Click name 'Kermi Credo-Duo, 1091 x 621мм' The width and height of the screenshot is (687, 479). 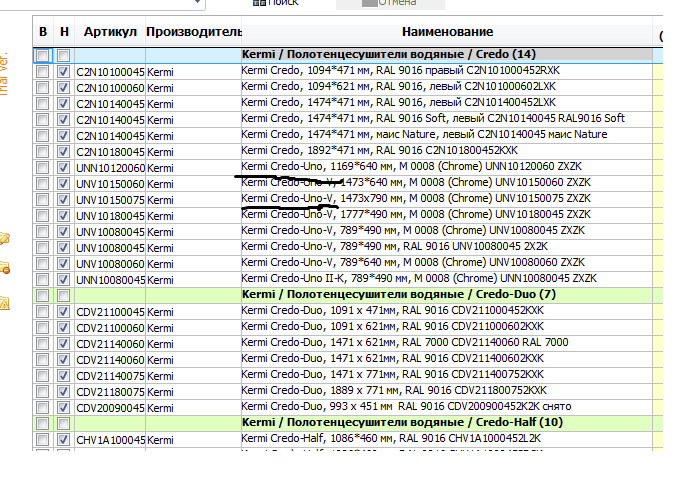pyautogui.click(x=393, y=326)
